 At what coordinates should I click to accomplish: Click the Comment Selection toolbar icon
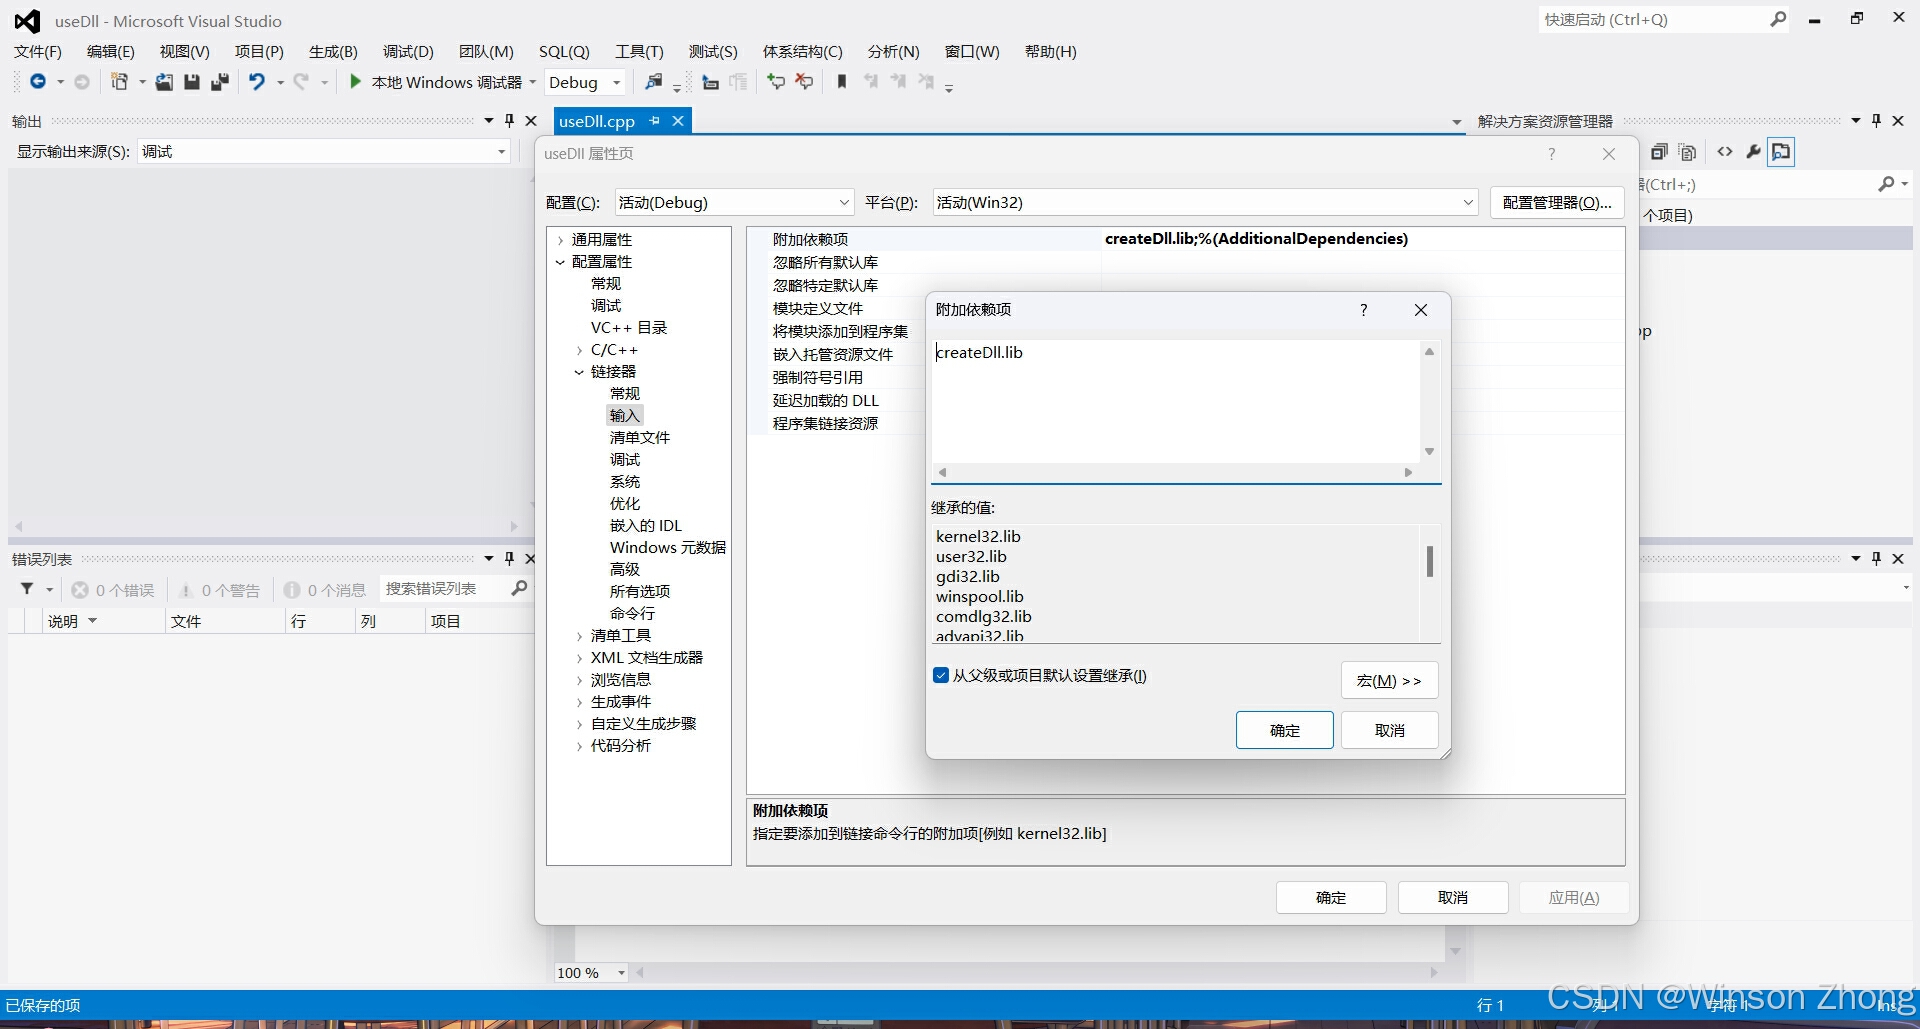point(775,82)
